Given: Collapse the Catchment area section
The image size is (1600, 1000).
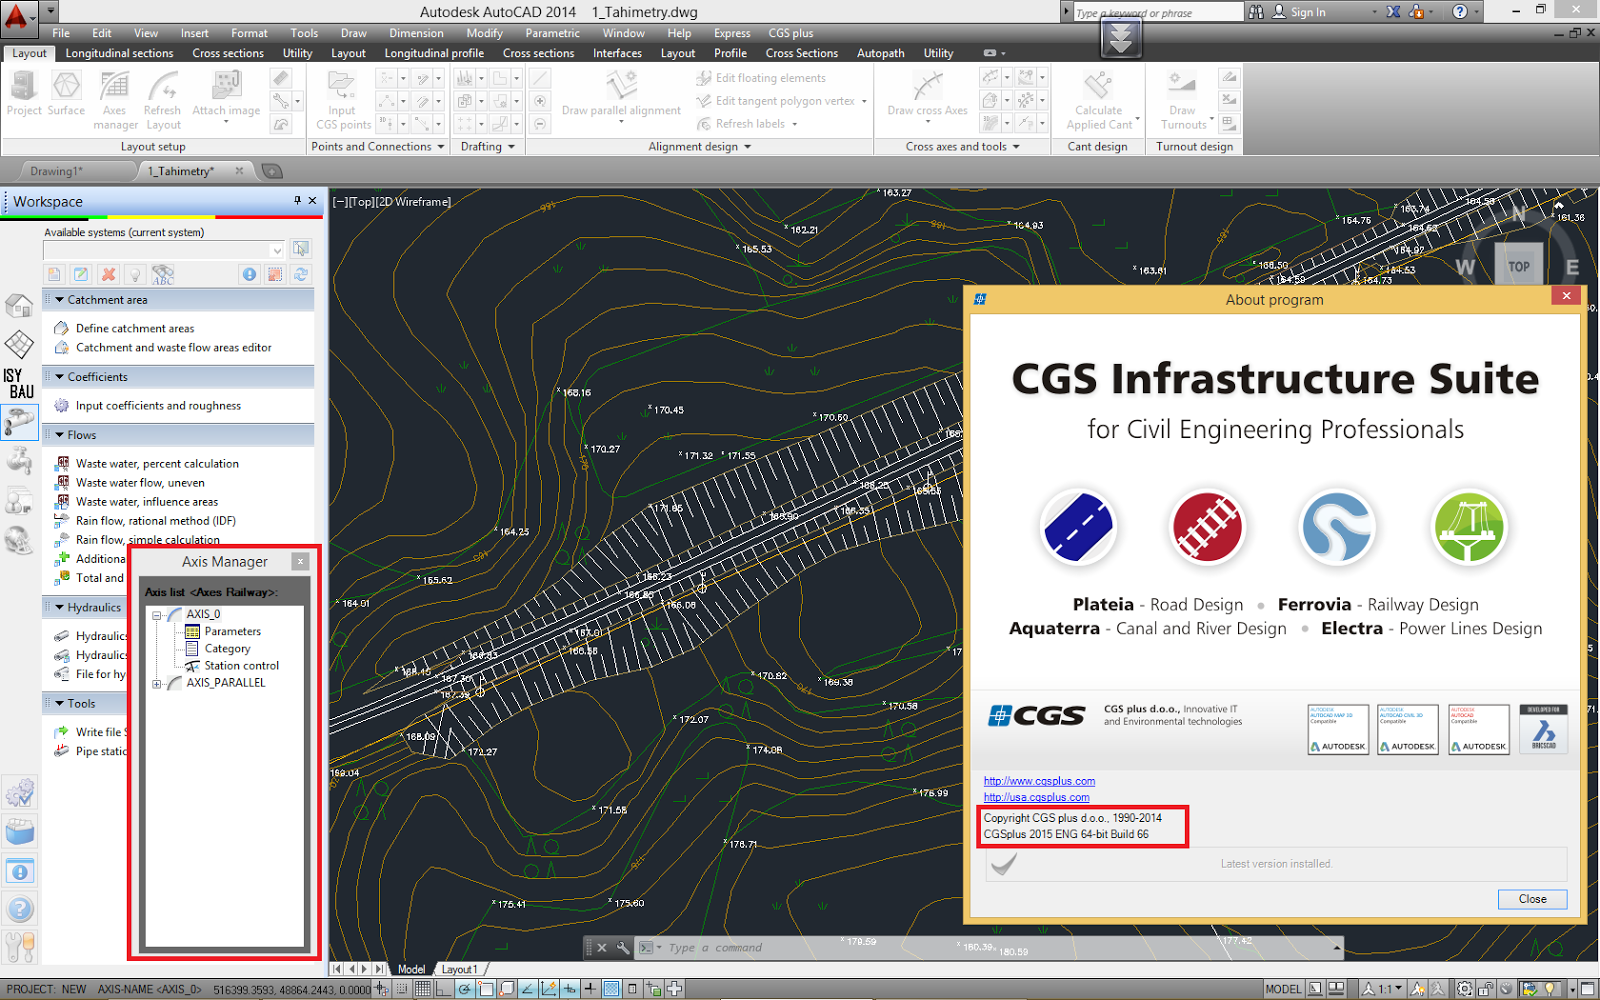Looking at the screenshot, I should tap(60, 300).
